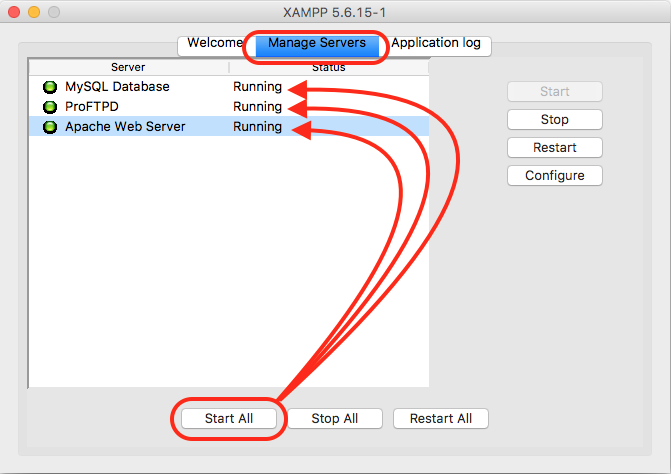Screen dimensions: 671x474
Task: Close the XAMPP window with red button
Action: click(14, 12)
